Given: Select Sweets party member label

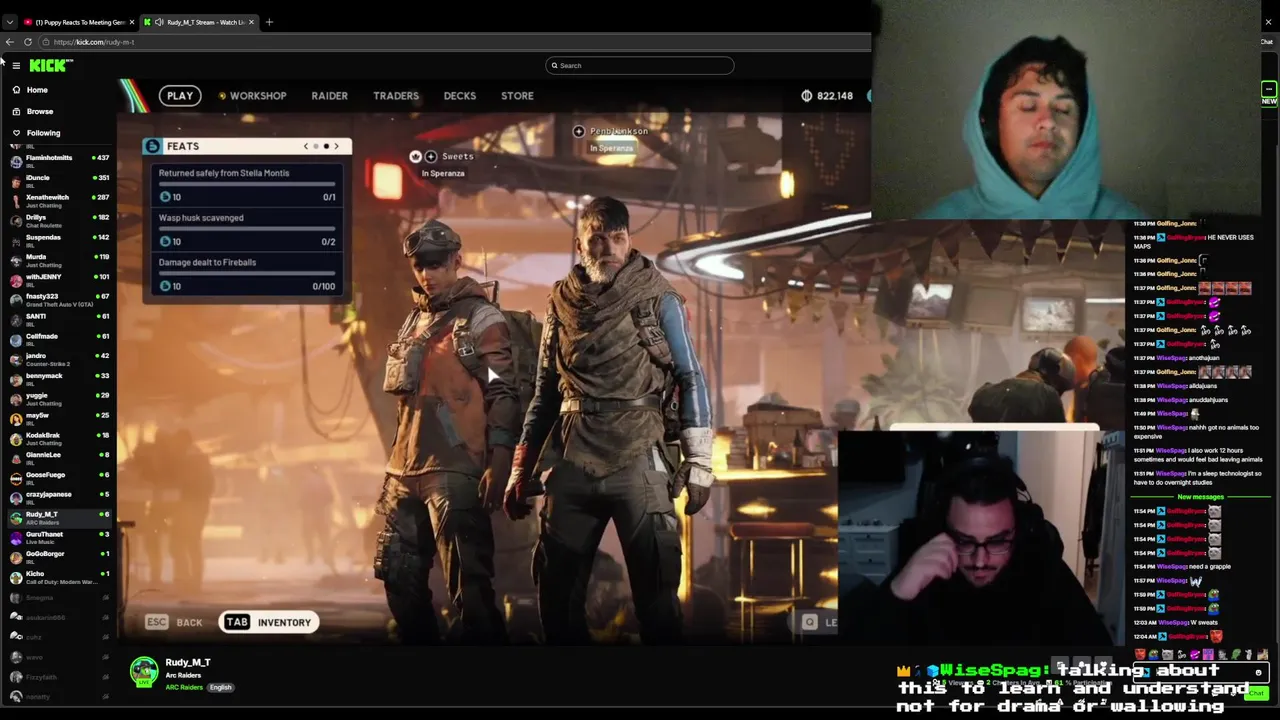Looking at the screenshot, I should point(457,156).
